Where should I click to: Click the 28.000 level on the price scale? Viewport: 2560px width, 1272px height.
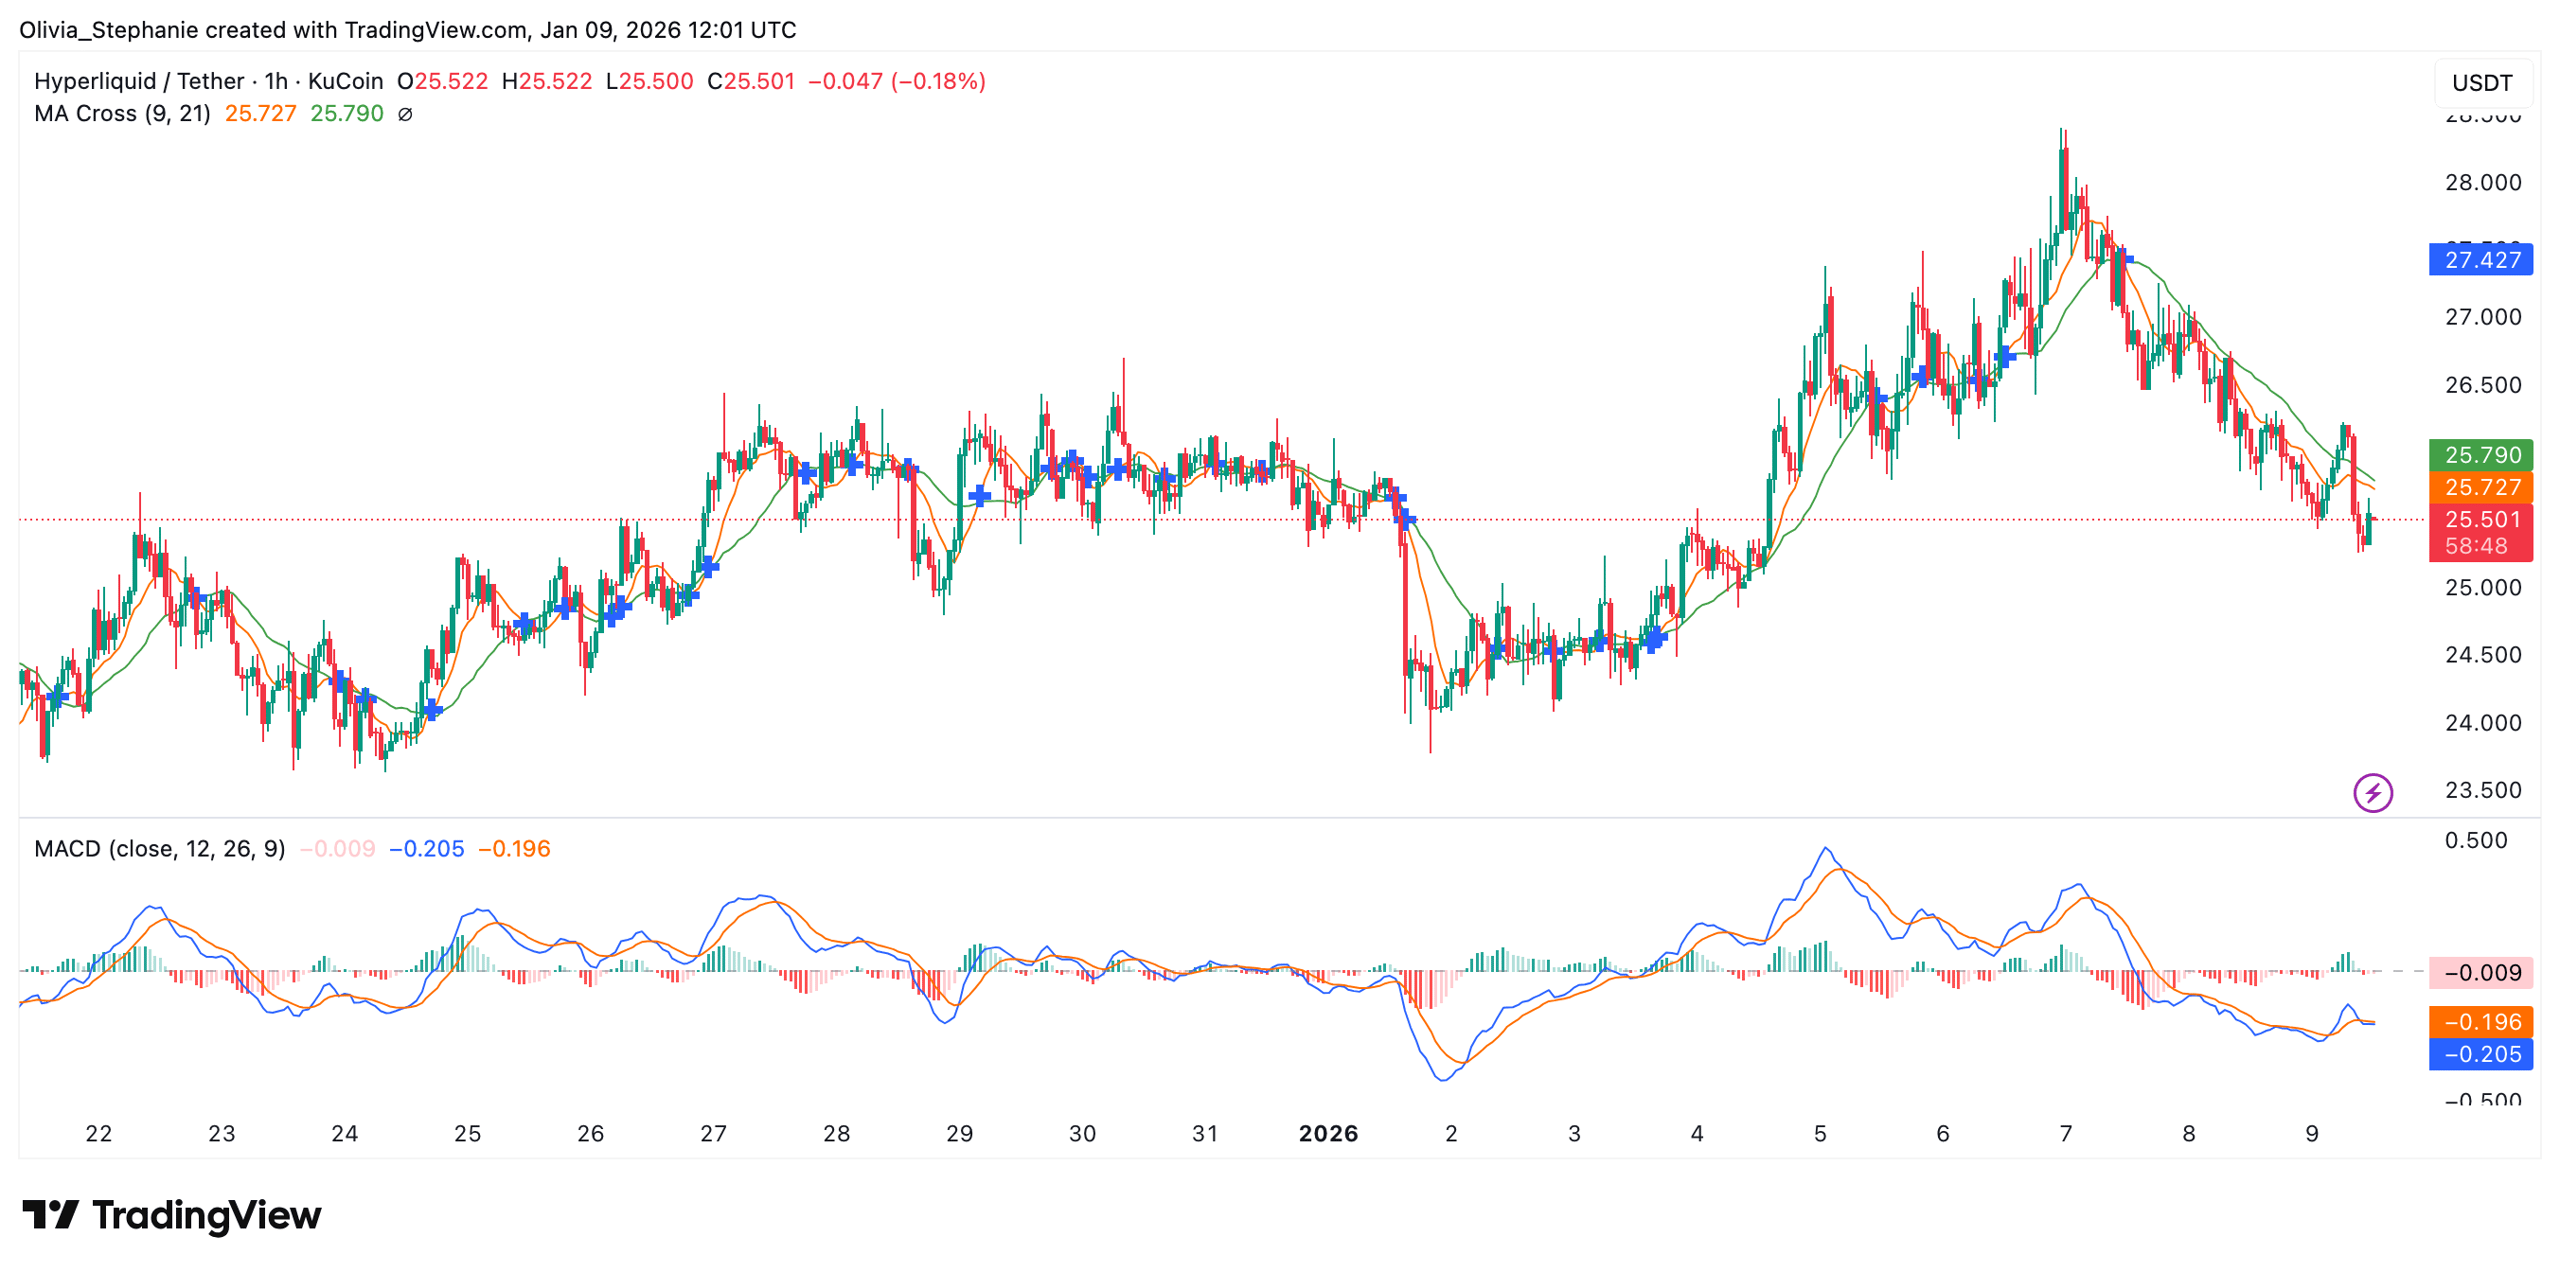[2481, 182]
